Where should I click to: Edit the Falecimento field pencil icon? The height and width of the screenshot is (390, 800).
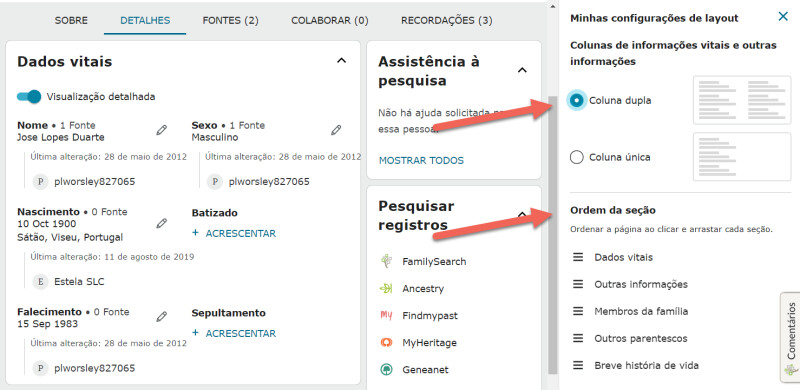[x=162, y=317]
